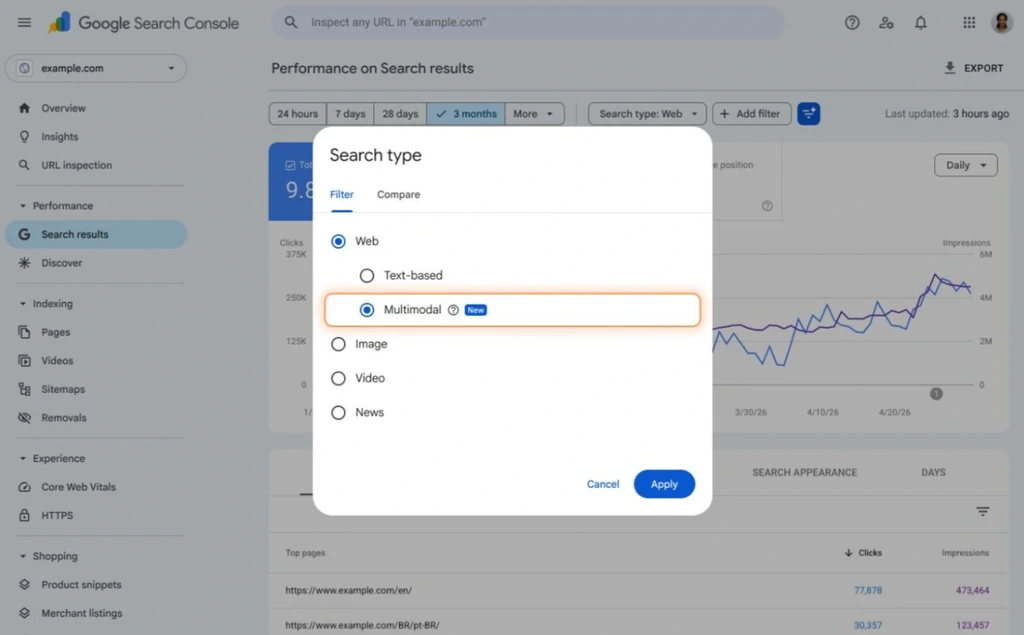Select the Text-based radio button
The width and height of the screenshot is (1024, 635).
(367, 276)
